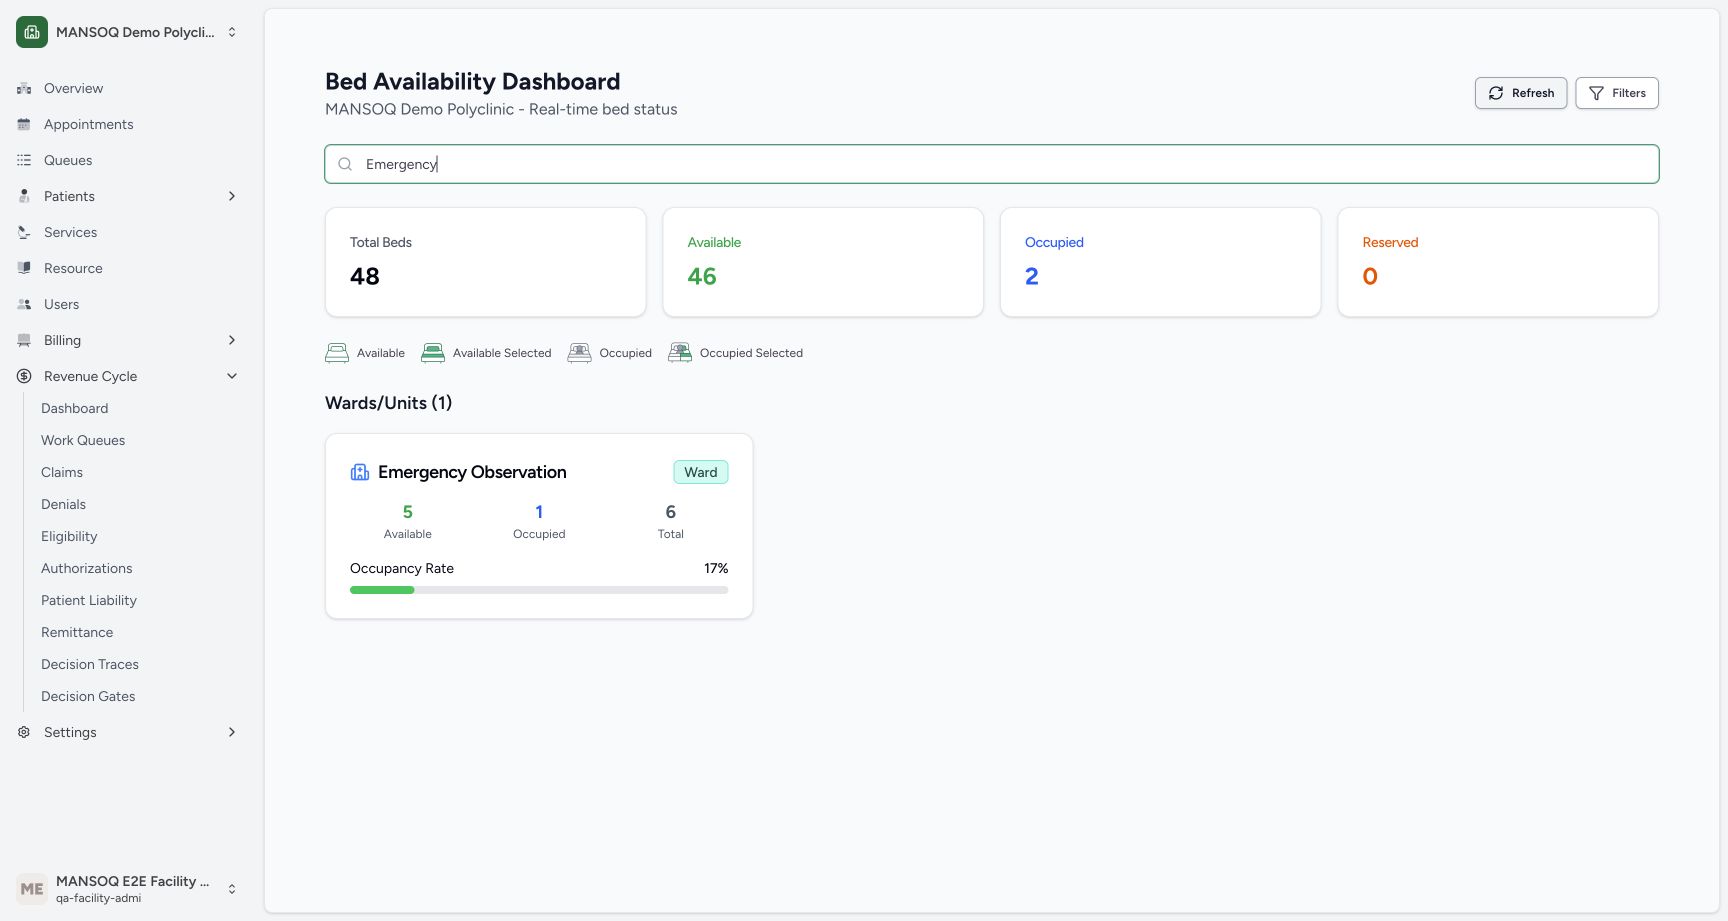This screenshot has height=921, width=1728.
Task: Go to the Claims page
Action: click(x=62, y=472)
